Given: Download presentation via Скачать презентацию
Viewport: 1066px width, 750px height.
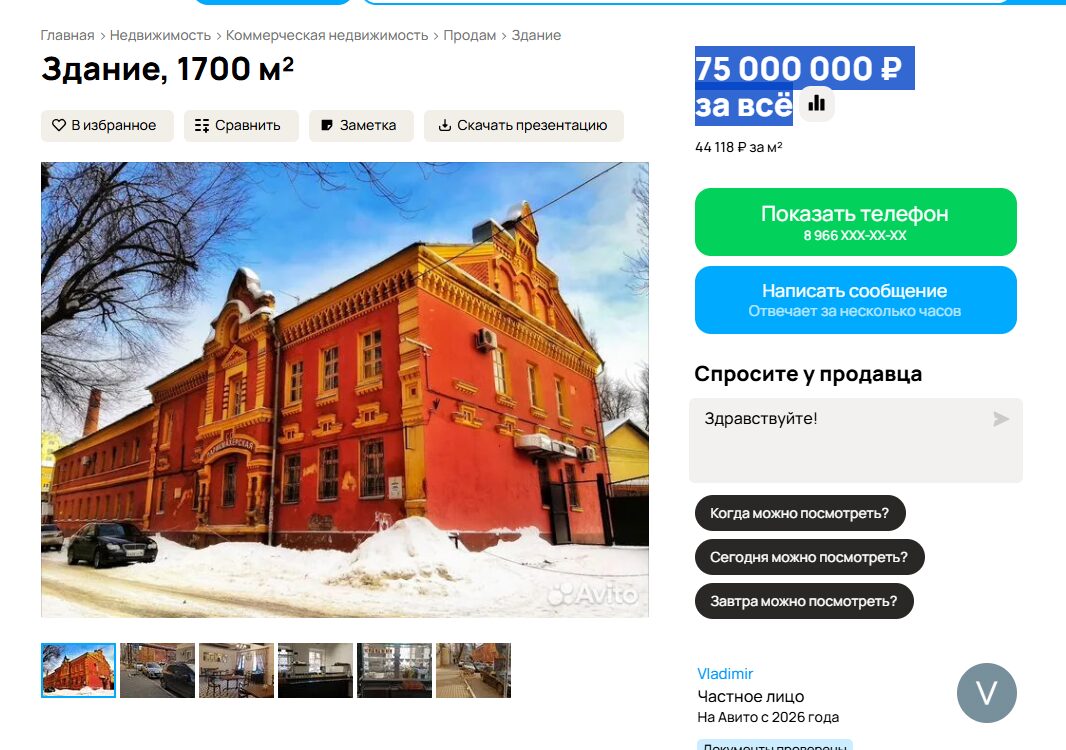Looking at the screenshot, I should tap(523, 126).
